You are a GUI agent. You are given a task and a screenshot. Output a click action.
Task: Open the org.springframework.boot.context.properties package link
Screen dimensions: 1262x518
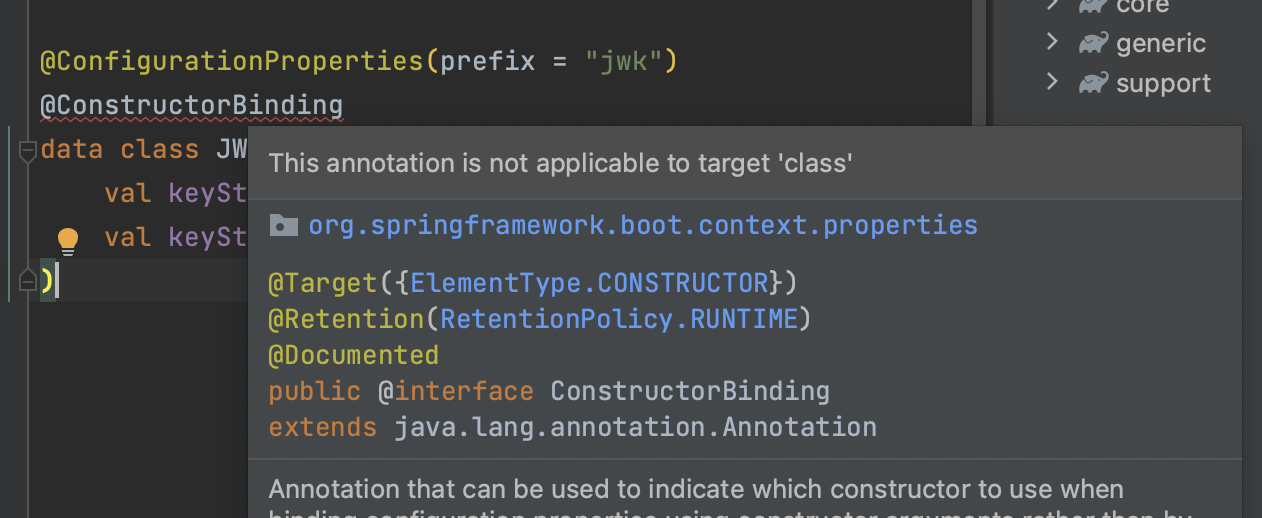642,225
